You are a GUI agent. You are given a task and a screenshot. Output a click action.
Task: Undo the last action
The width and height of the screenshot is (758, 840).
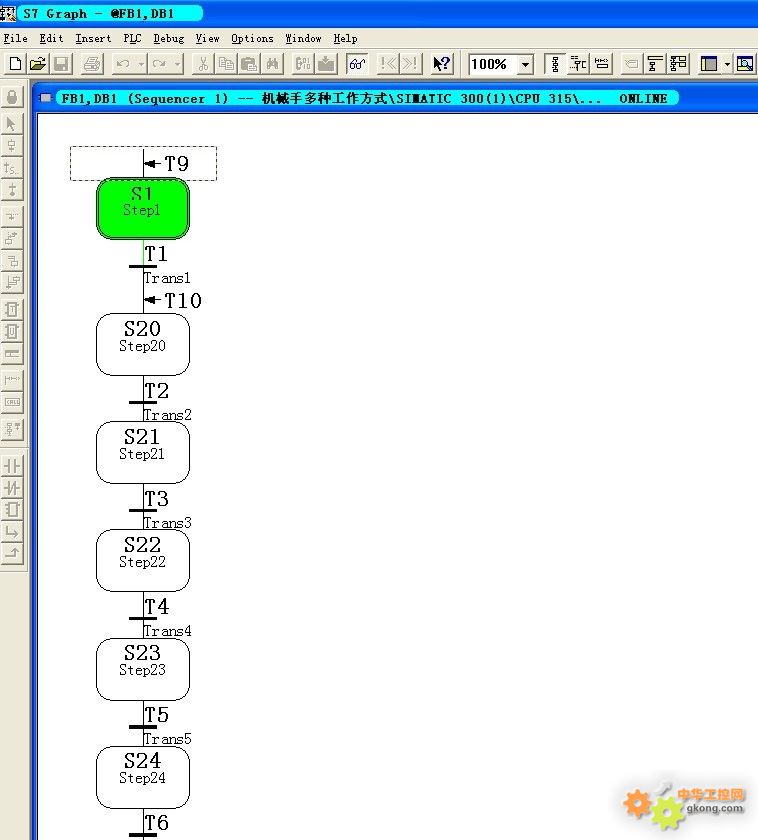click(x=123, y=64)
